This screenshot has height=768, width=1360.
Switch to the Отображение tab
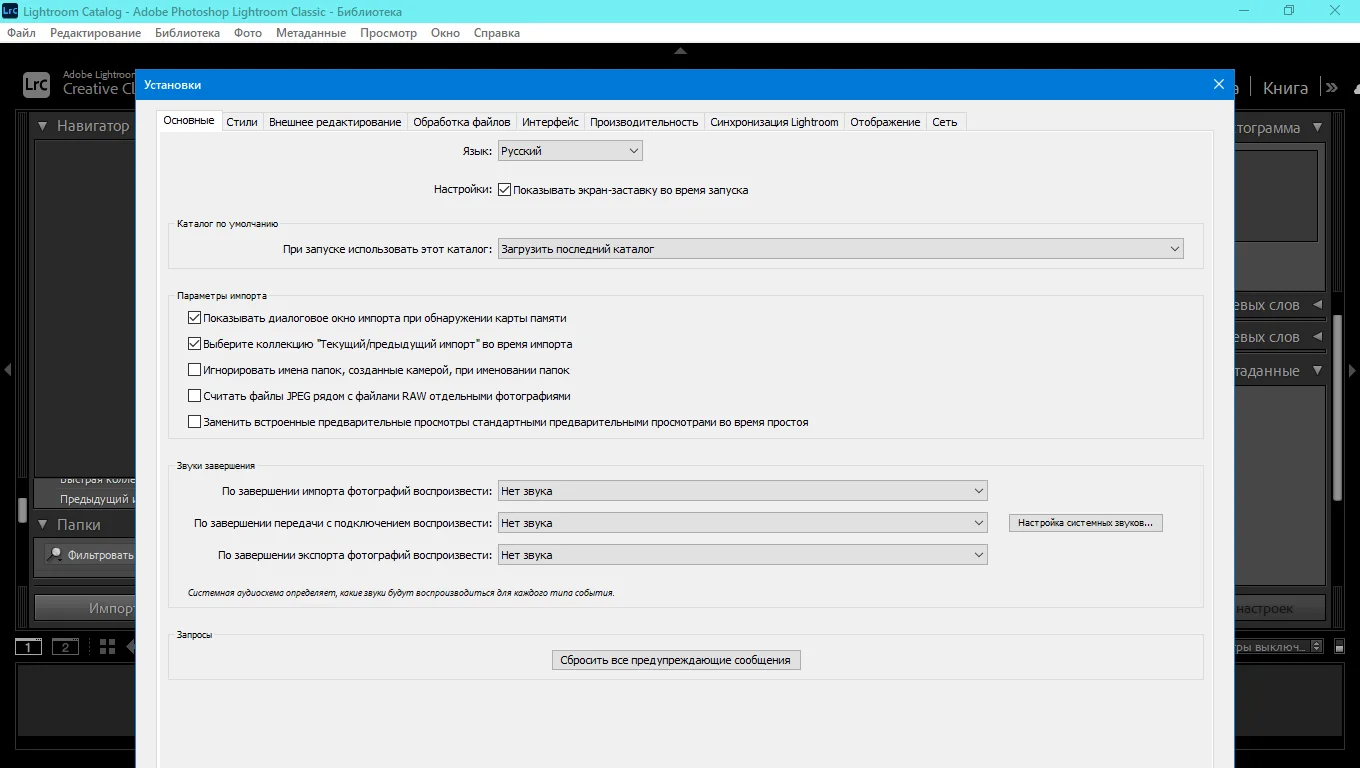click(x=885, y=122)
